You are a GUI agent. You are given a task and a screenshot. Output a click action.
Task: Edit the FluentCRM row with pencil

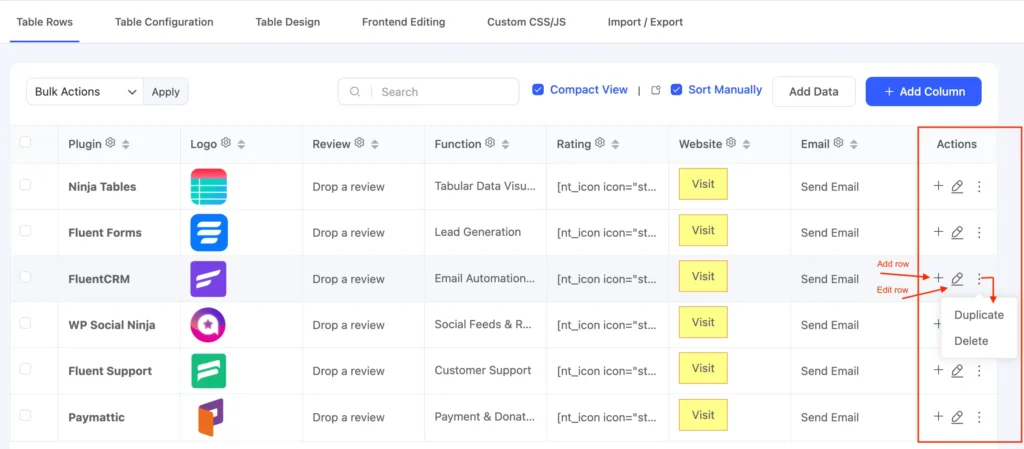pyautogui.click(x=957, y=279)
